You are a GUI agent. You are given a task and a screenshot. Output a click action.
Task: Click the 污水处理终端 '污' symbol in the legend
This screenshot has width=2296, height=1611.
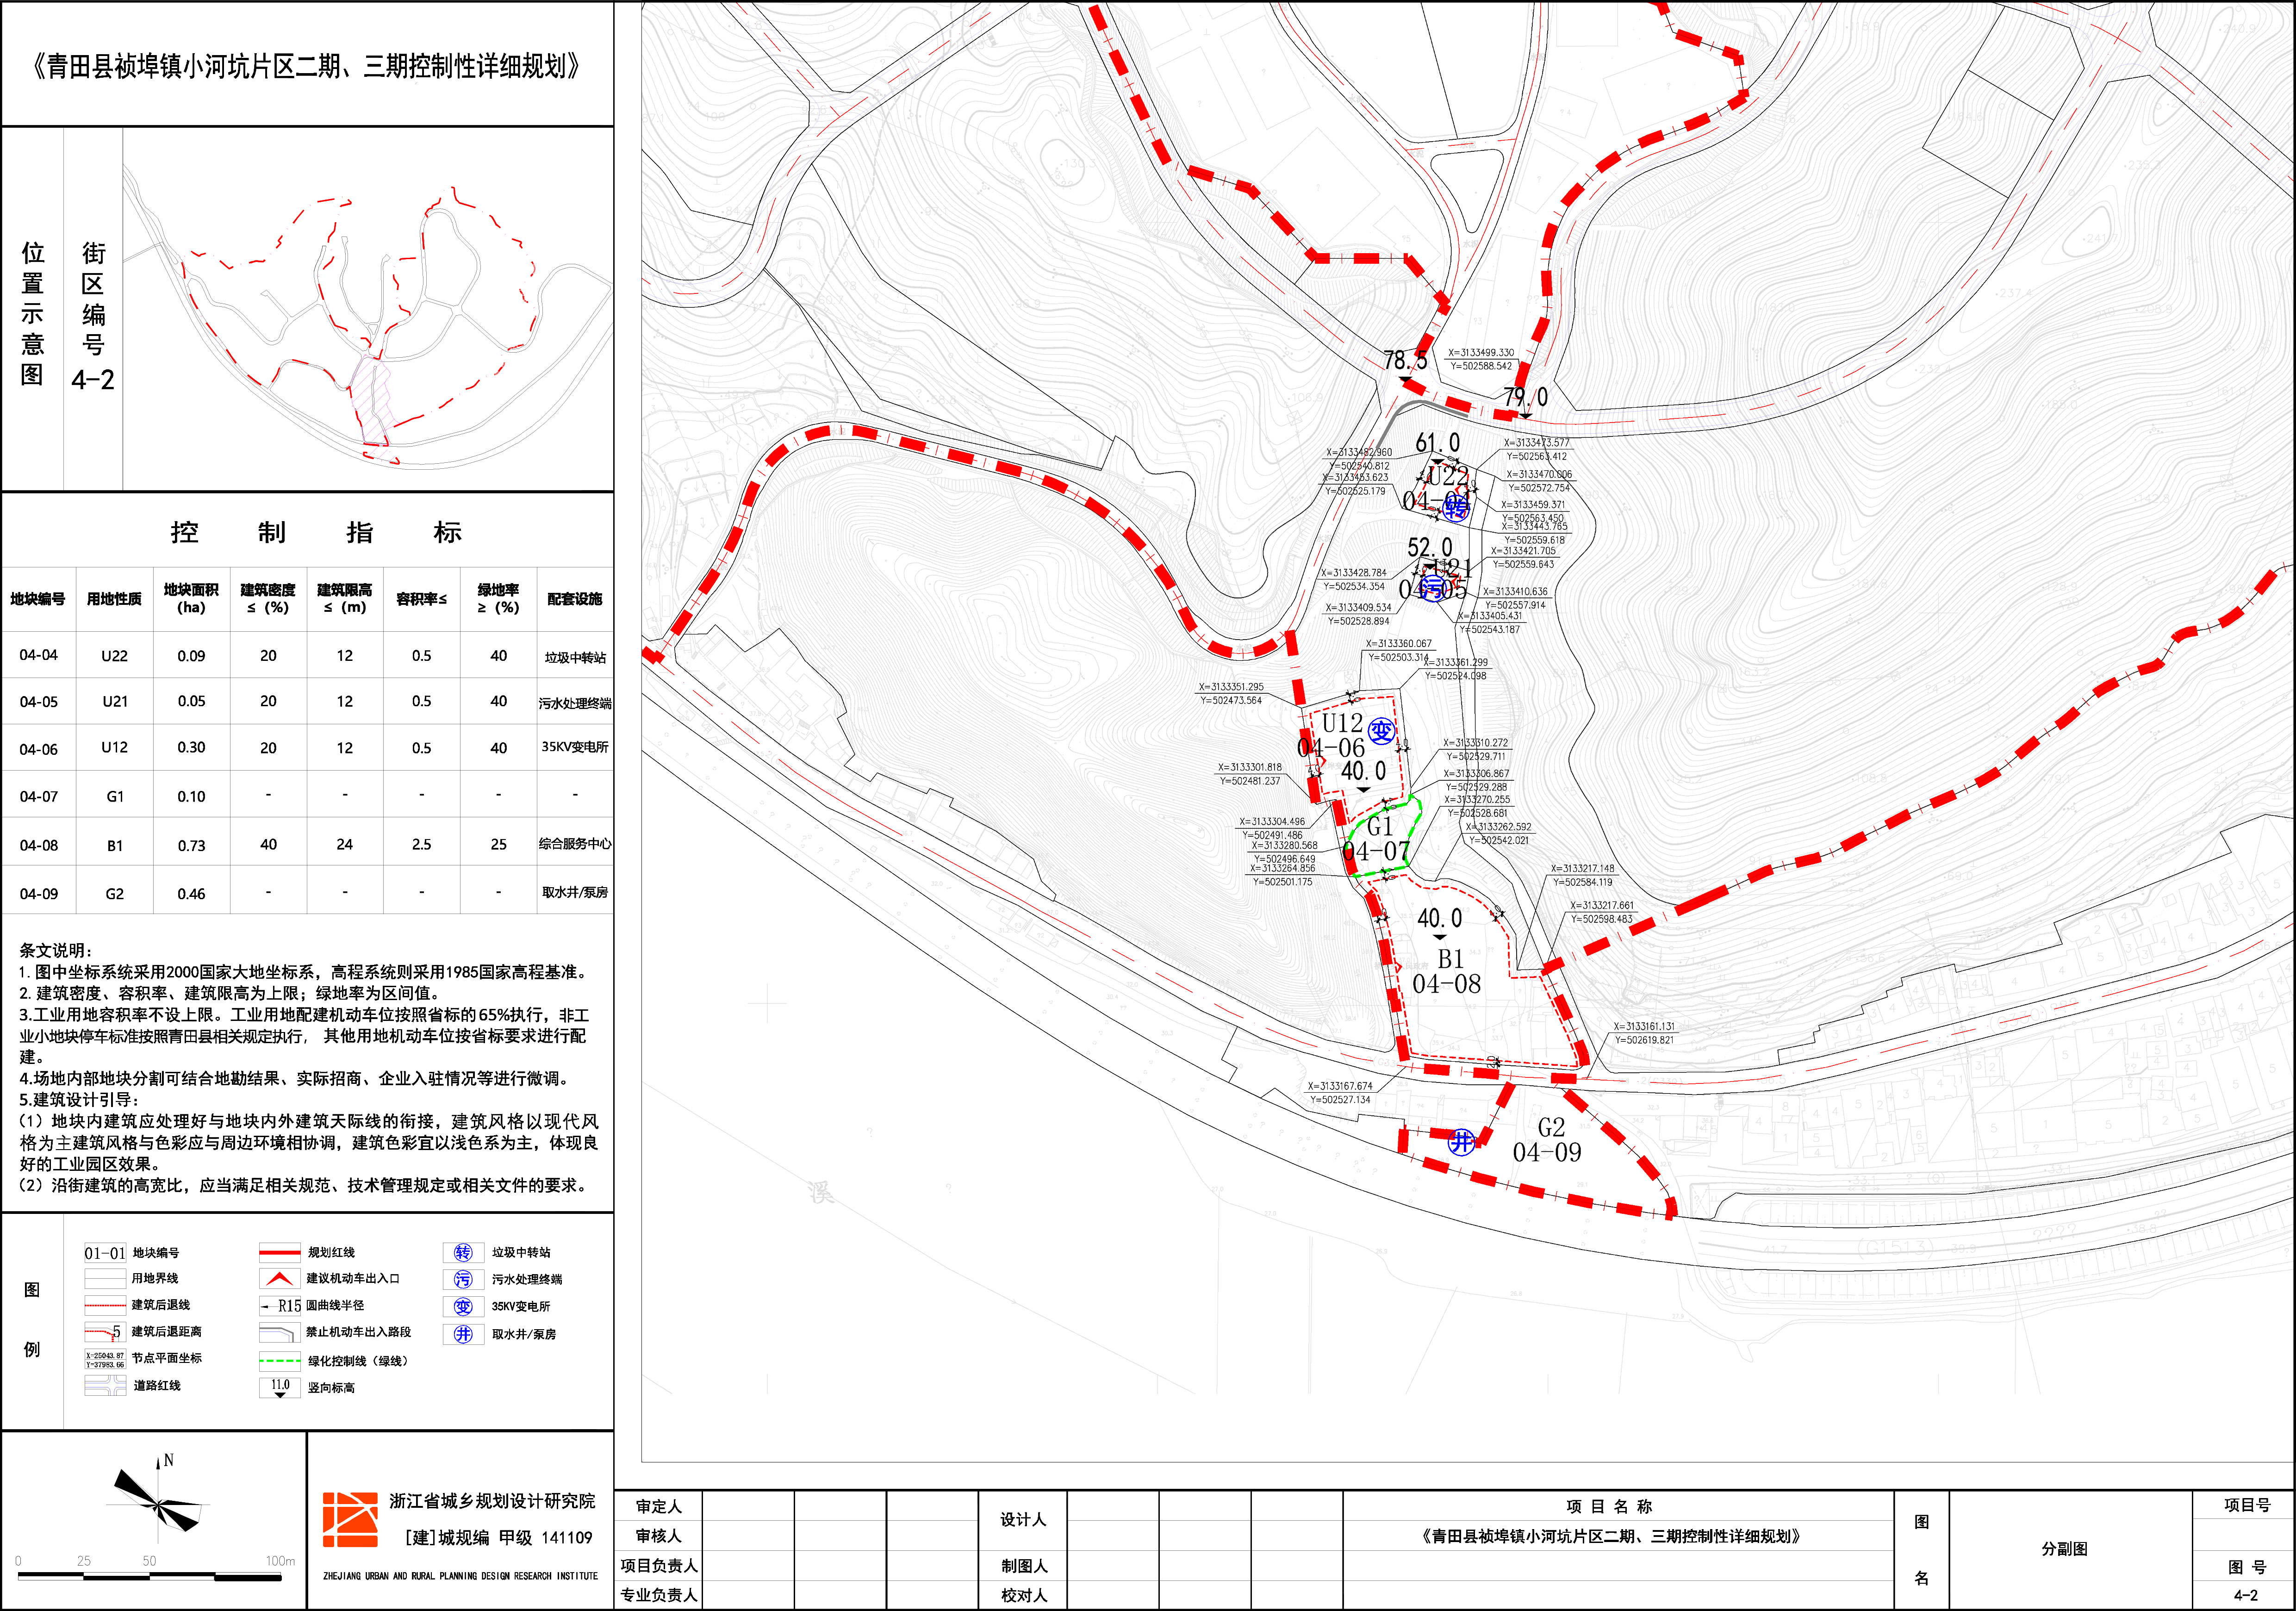(x=463, y=1280)
